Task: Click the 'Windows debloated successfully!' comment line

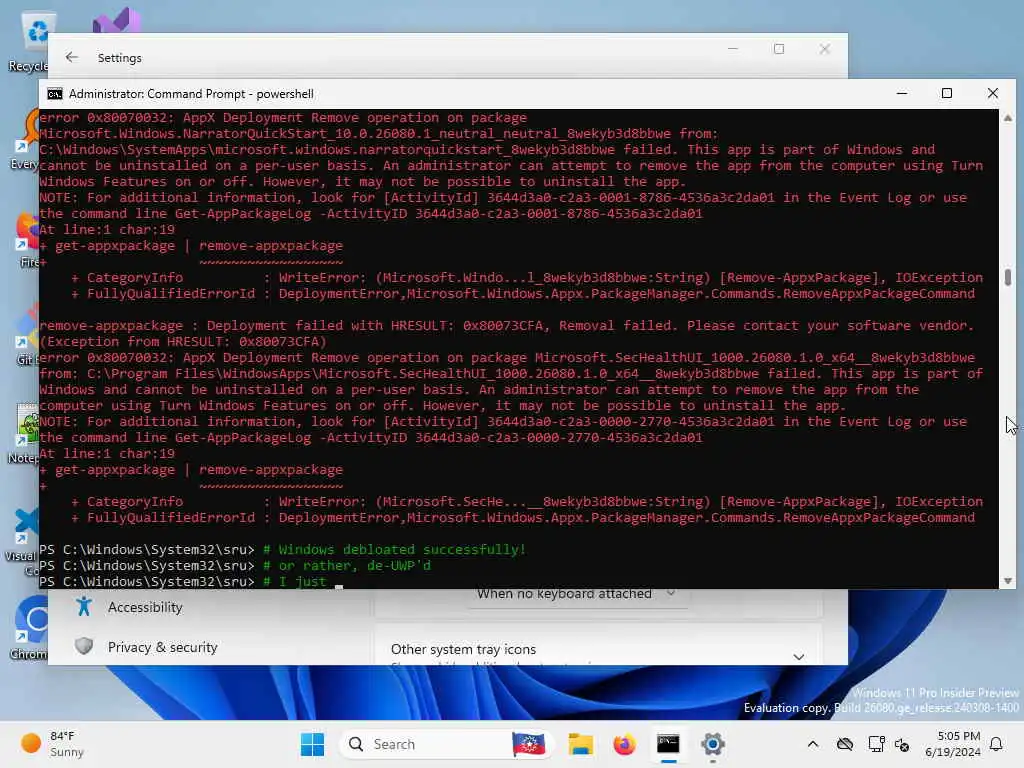Action: pos(394,549)
